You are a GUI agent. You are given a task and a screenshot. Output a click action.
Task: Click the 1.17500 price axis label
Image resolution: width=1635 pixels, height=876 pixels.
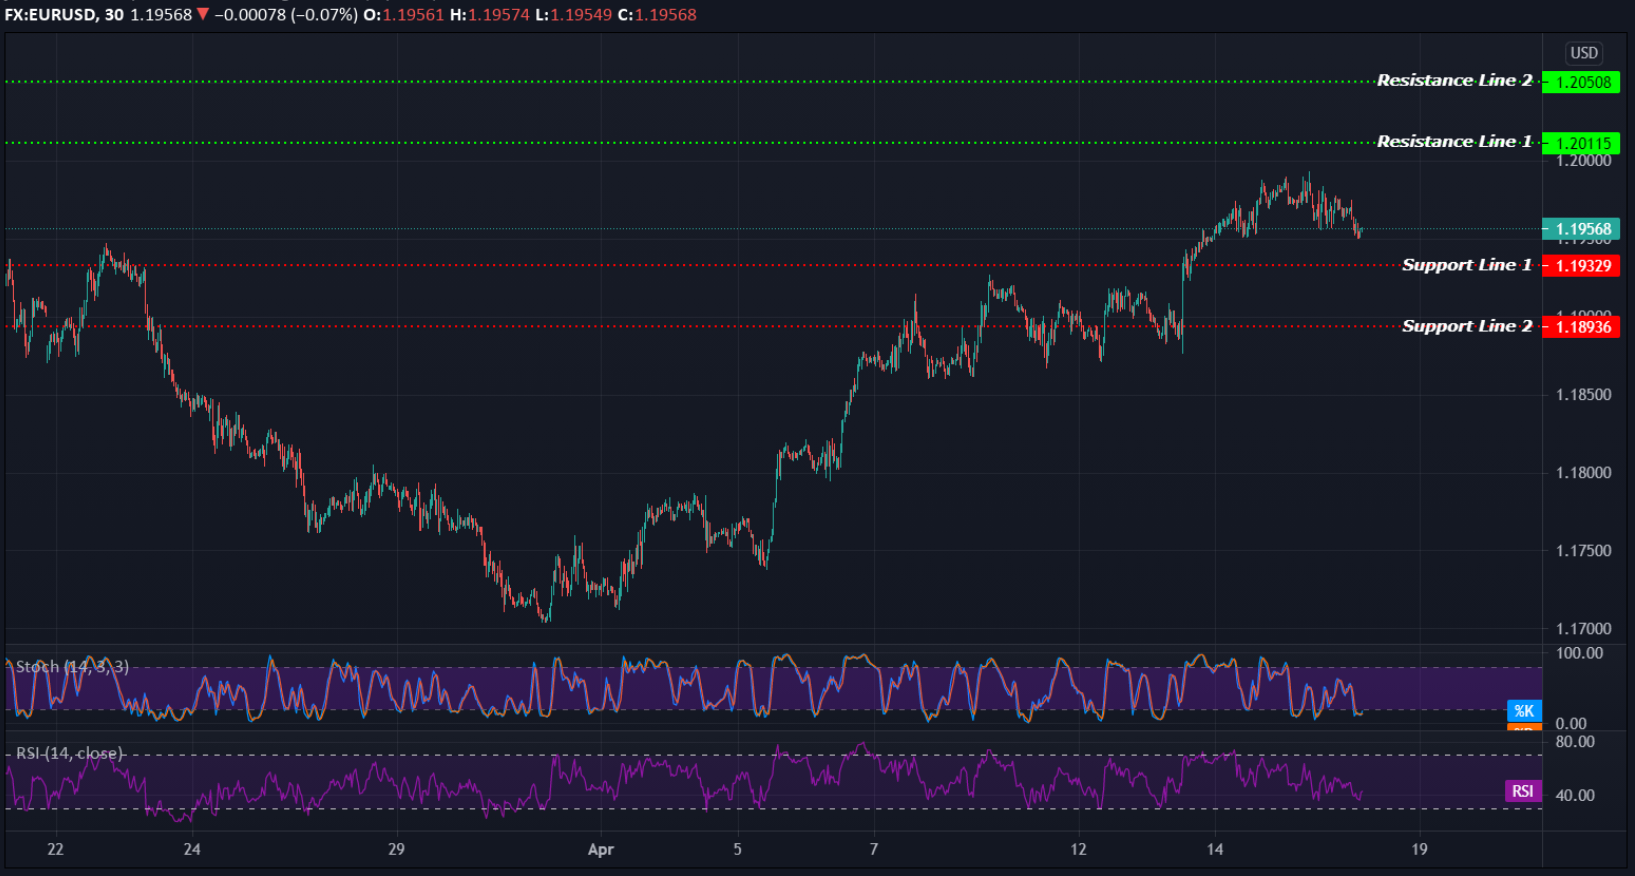[x=1584, y=551]
